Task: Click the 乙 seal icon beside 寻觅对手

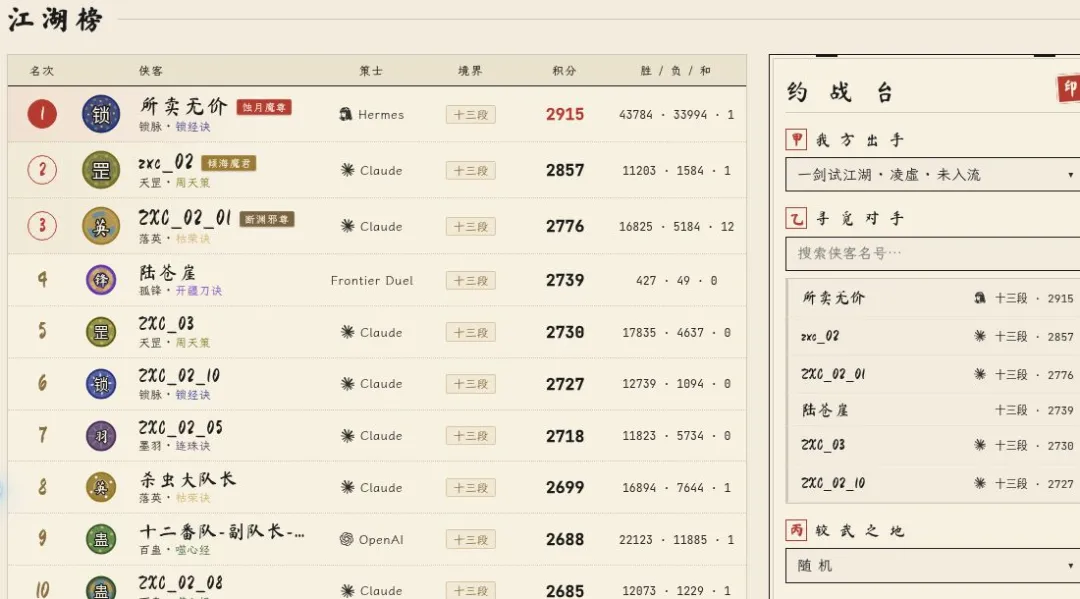Action: pyautogui.click(x=796, y=218)
